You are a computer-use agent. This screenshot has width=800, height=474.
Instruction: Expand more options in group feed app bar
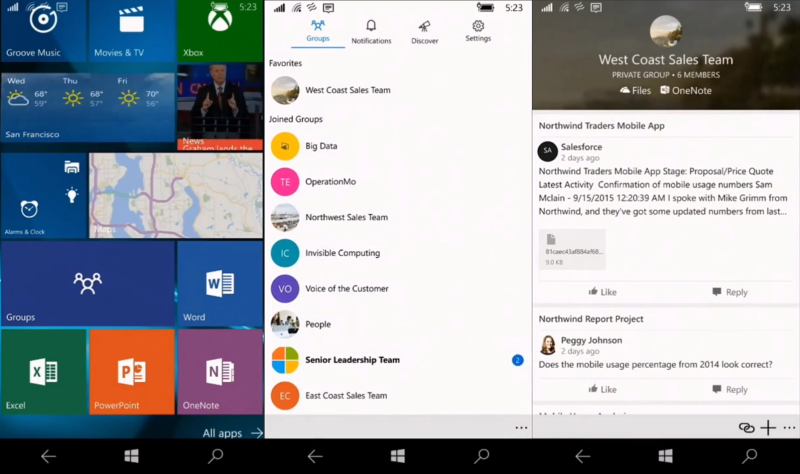point(789,428)
